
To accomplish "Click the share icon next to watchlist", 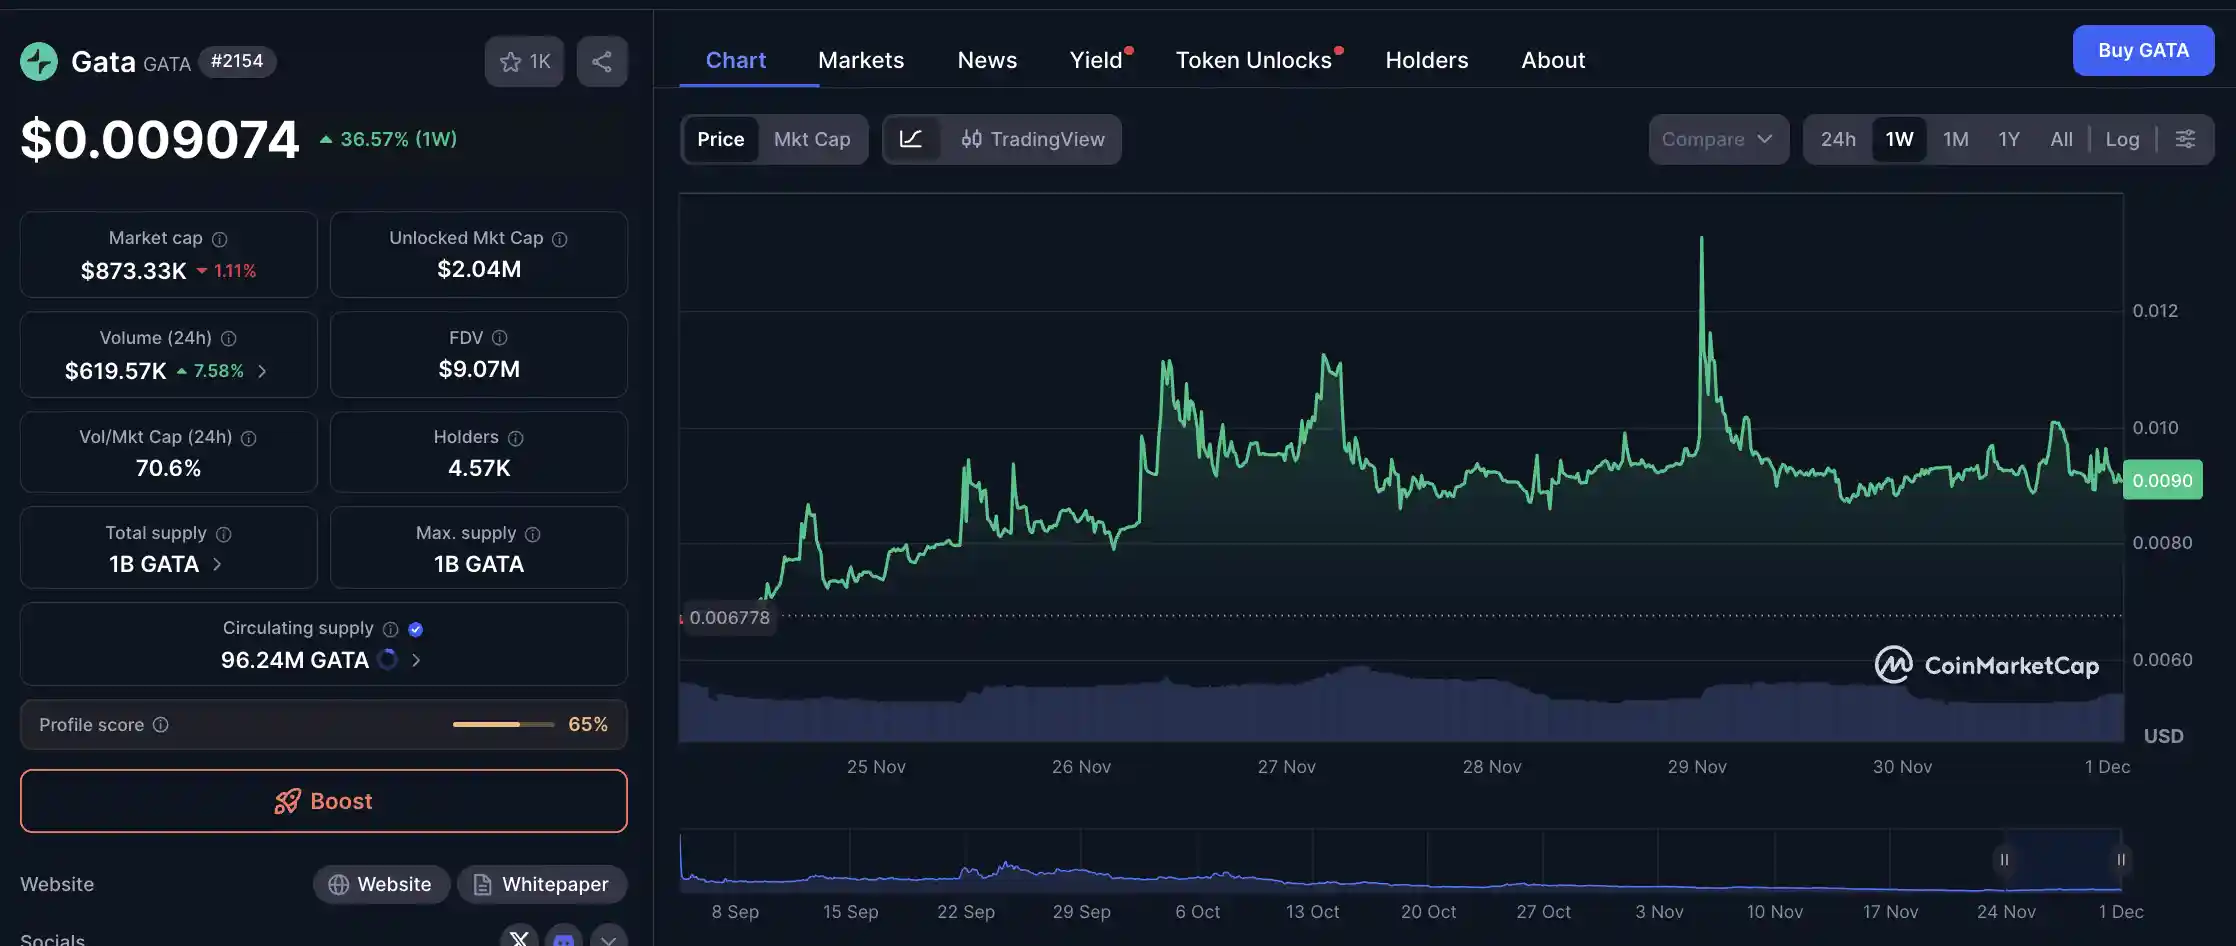I will pyautogui.click(x=602, y=61).
